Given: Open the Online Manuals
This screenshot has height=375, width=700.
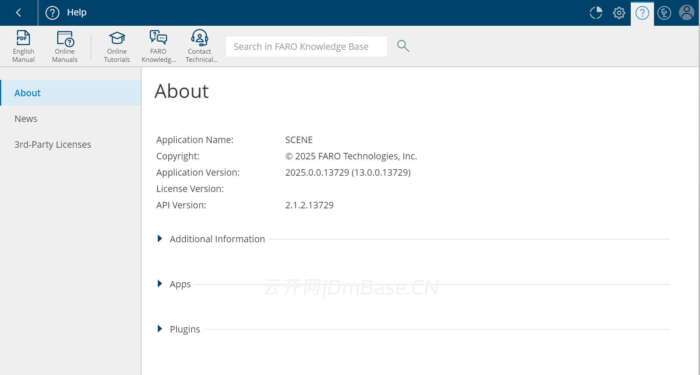Looking at the screenshot, I should click(65, 46).
